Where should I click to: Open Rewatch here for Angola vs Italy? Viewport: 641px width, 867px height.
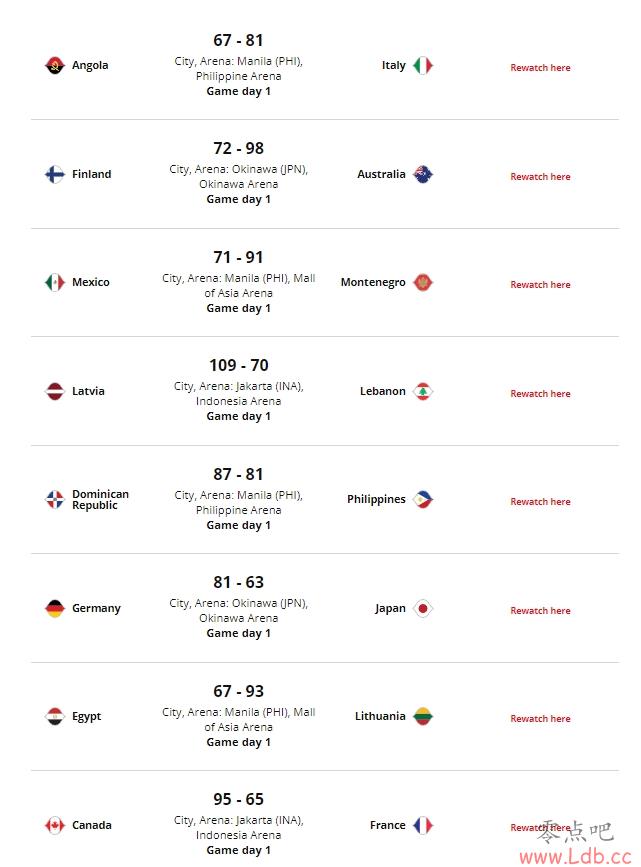[540, 67]
